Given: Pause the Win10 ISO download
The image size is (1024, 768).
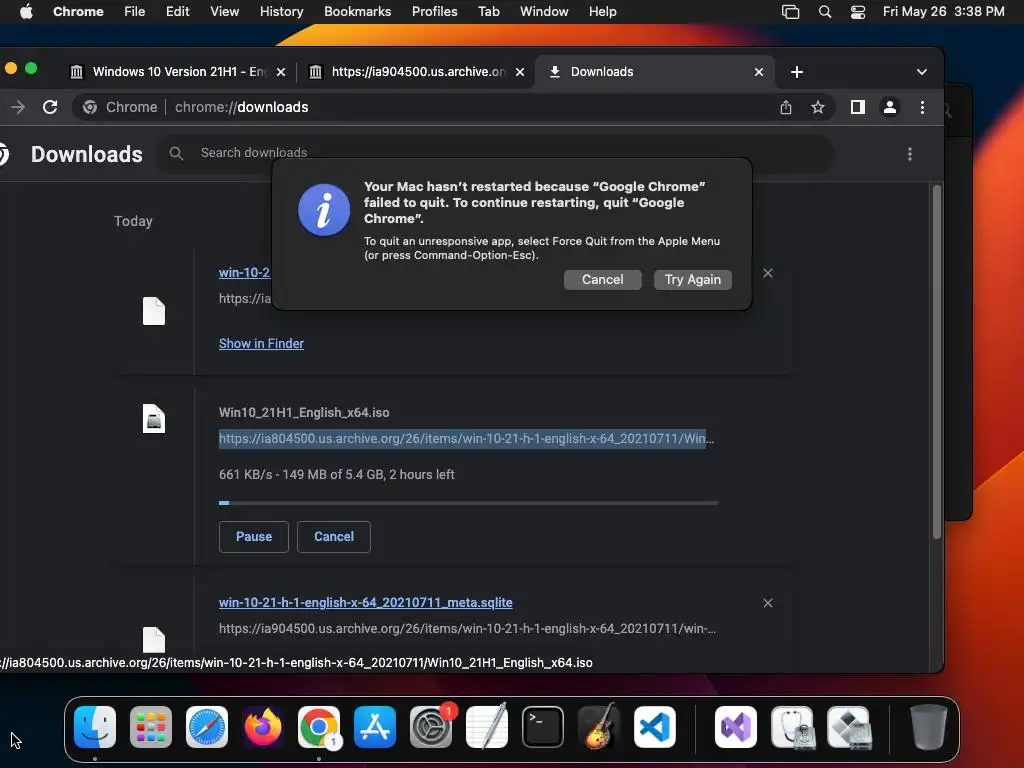Looking at the screenshot, I should pos(253,537).
